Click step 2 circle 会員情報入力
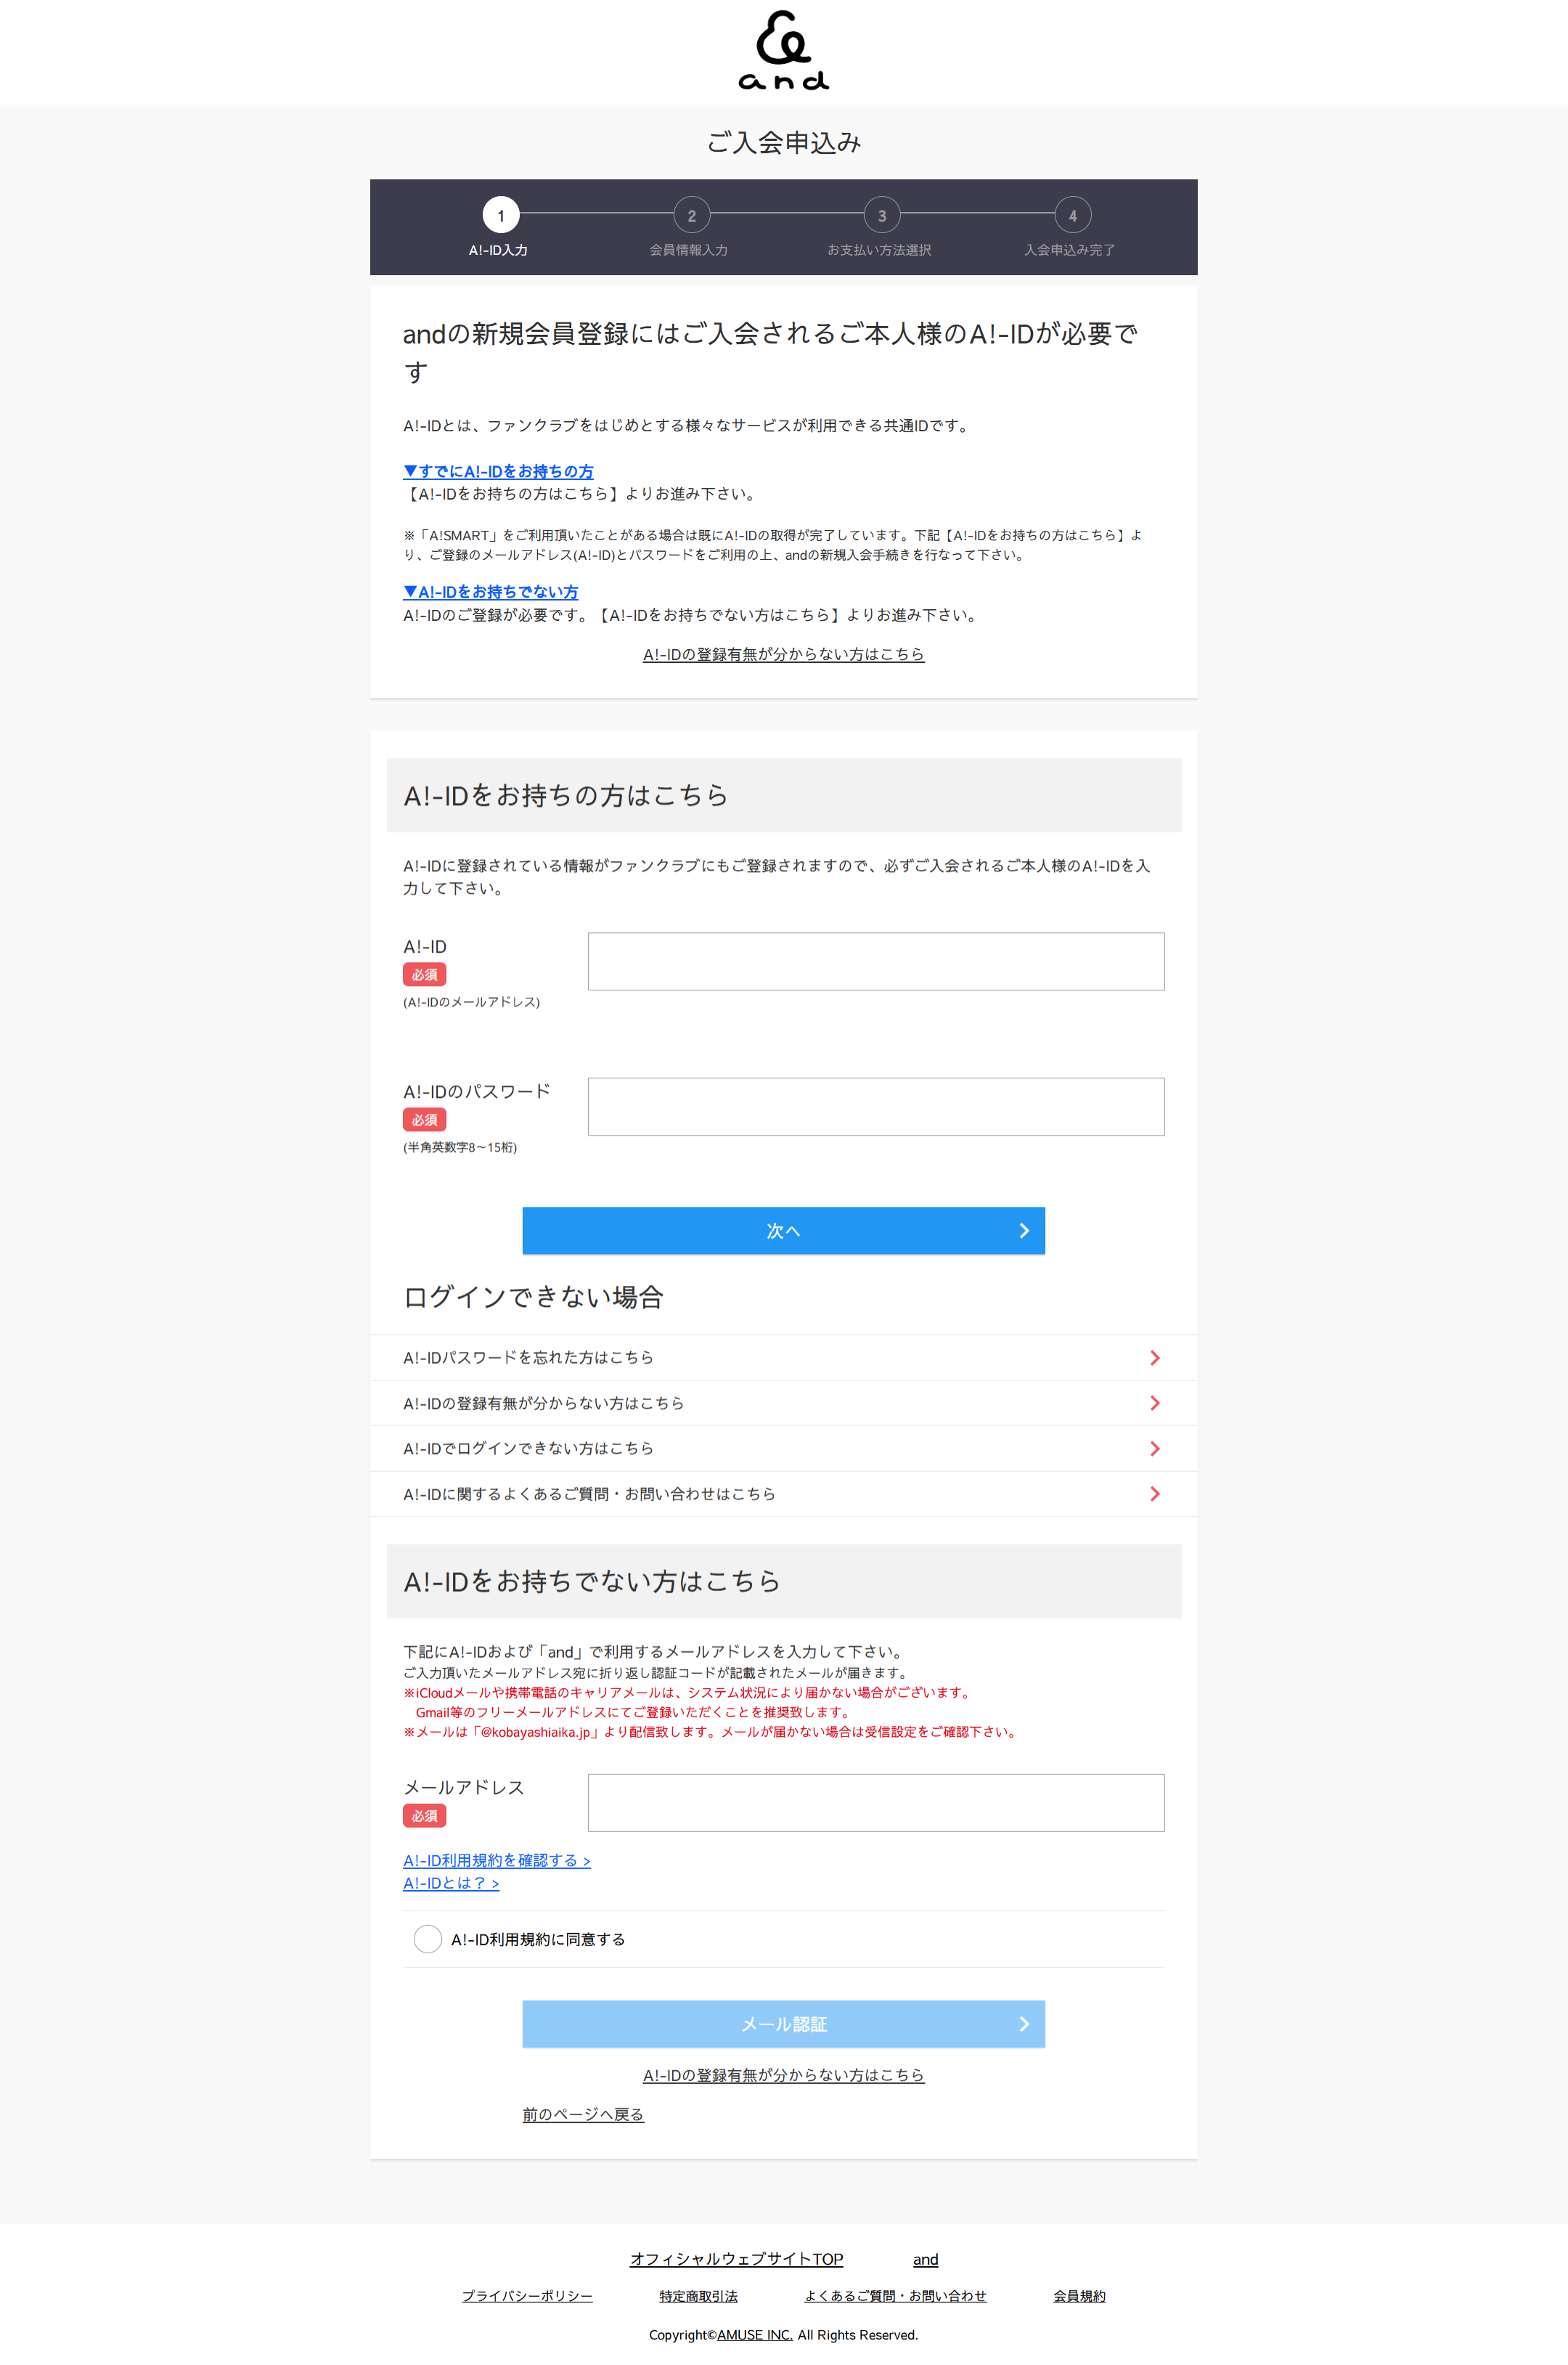 point(691,215)
